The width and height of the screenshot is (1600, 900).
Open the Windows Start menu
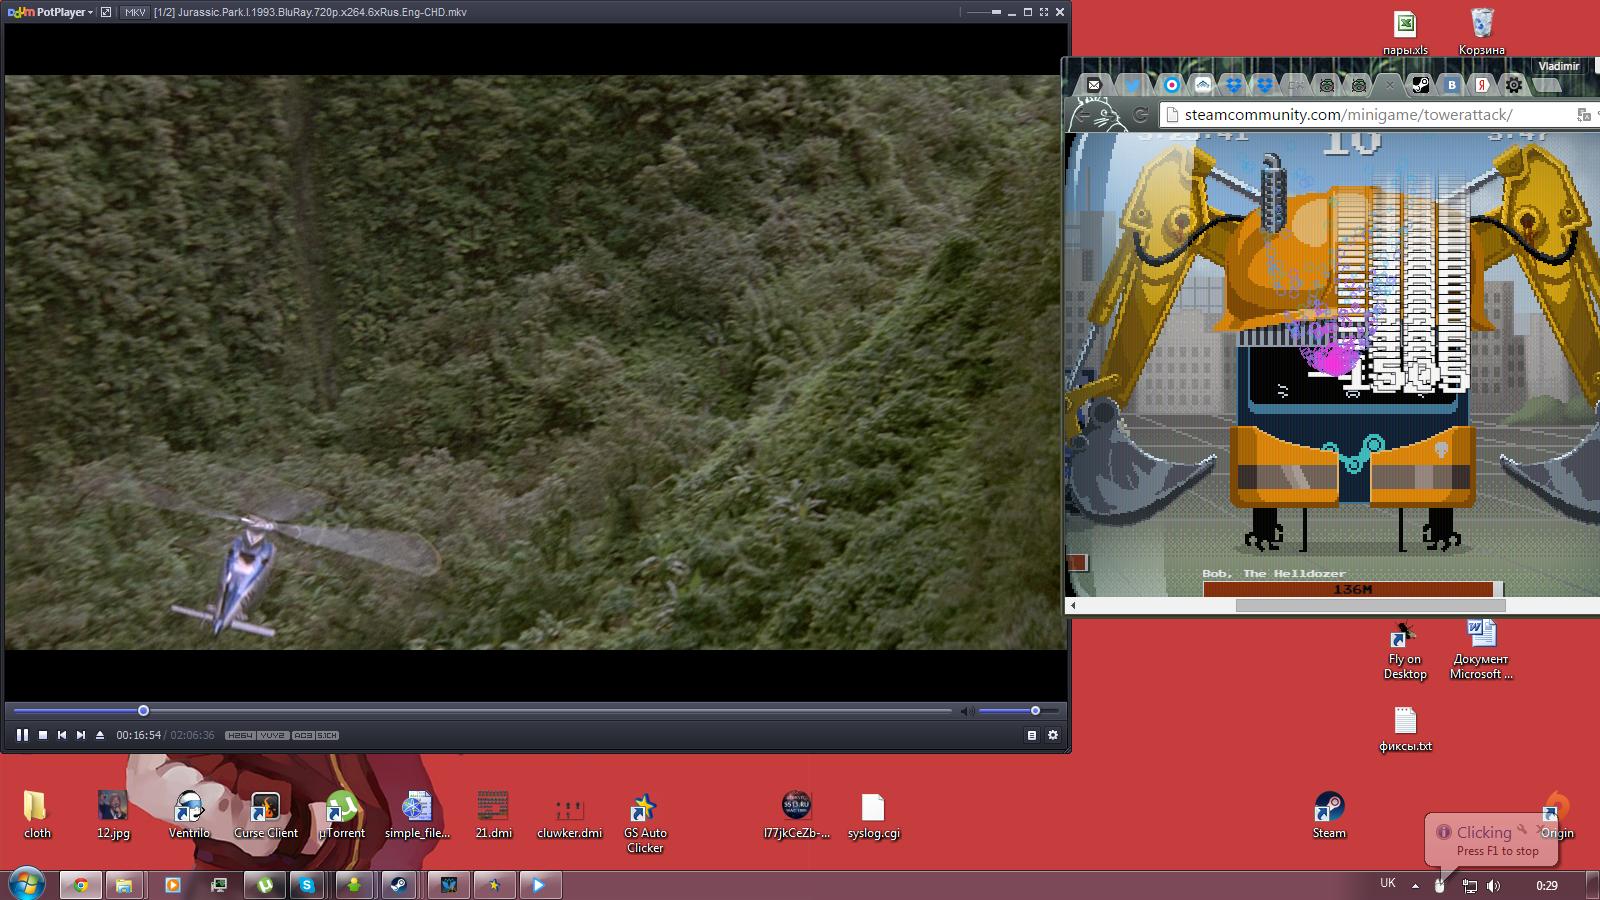pyautogui.click(x=25, y=885)
